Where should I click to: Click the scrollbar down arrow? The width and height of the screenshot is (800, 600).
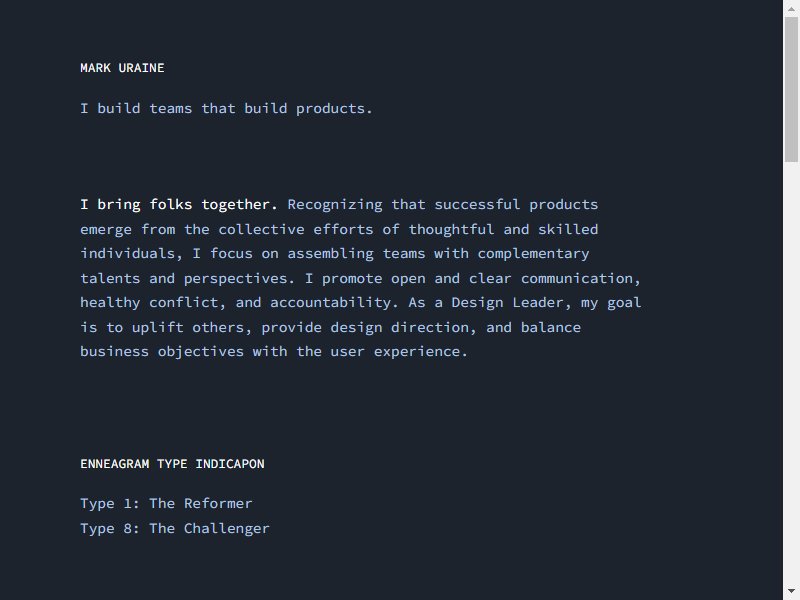click(x=791, y=591)
